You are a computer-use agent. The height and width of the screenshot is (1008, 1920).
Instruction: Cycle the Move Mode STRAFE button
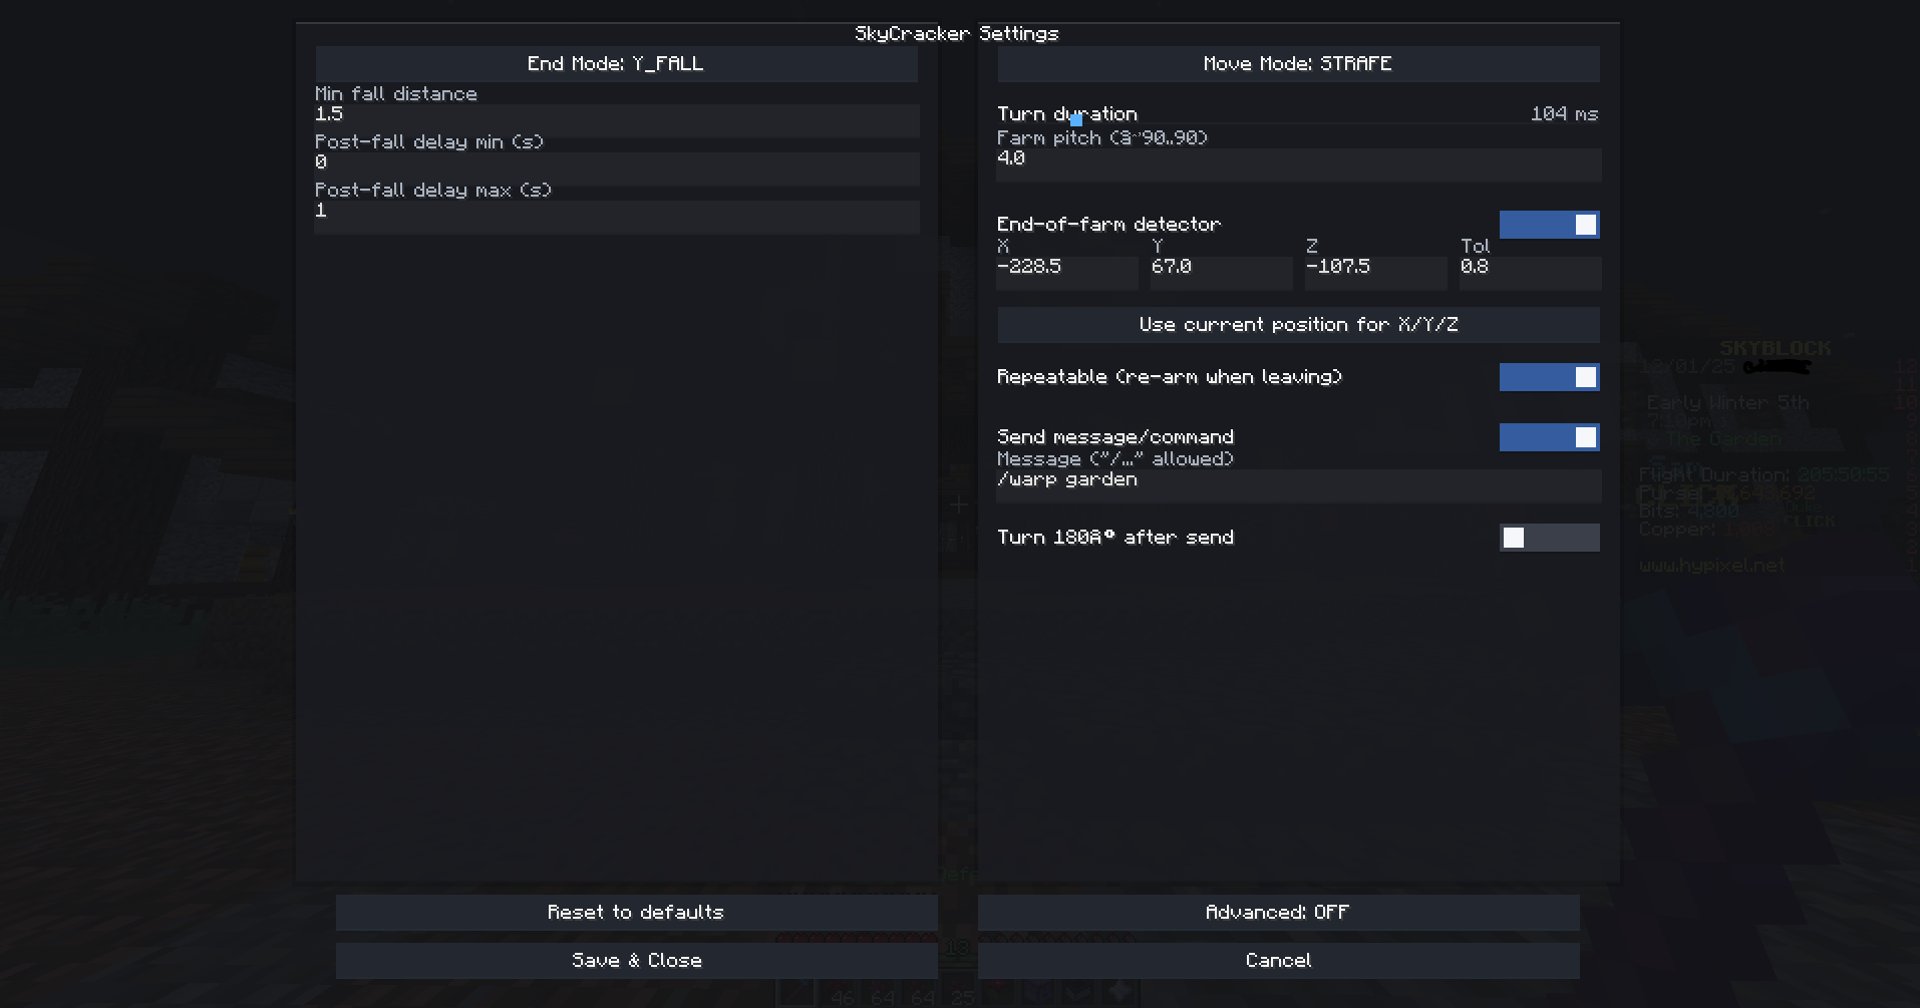pyautogui.click(x=1298, y=64)
